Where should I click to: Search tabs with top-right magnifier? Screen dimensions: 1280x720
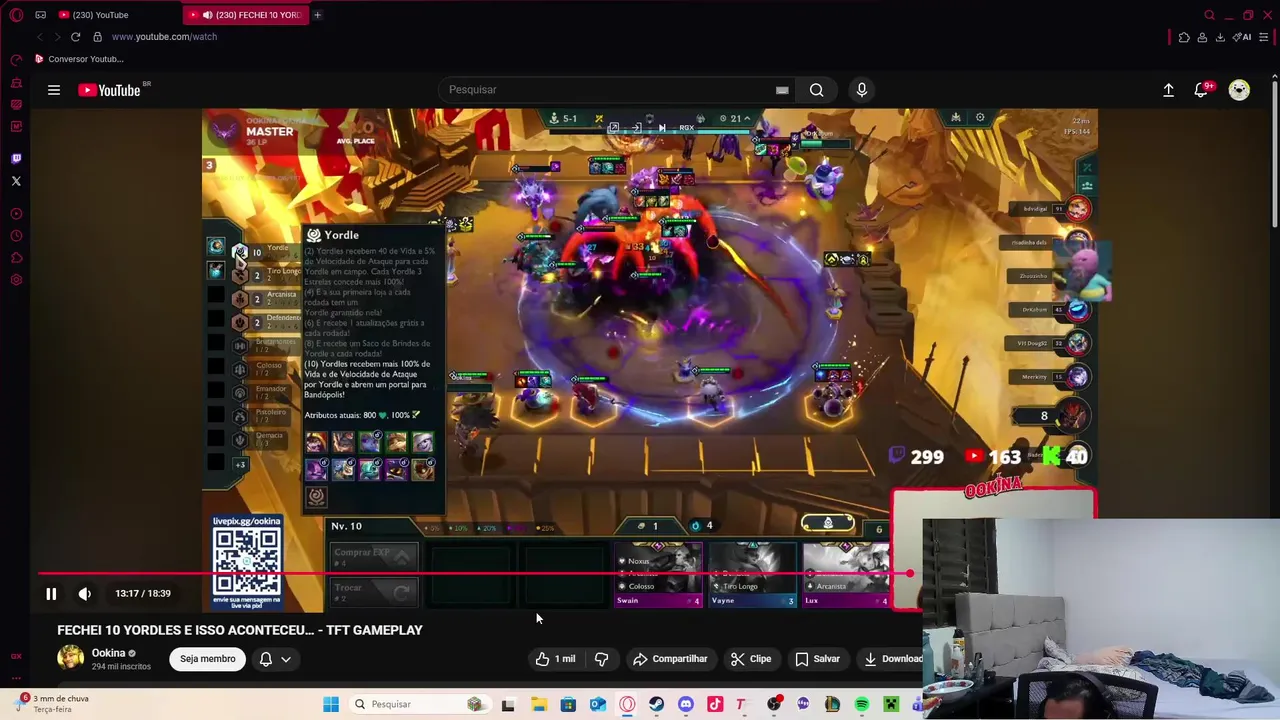coord(1209,15)
